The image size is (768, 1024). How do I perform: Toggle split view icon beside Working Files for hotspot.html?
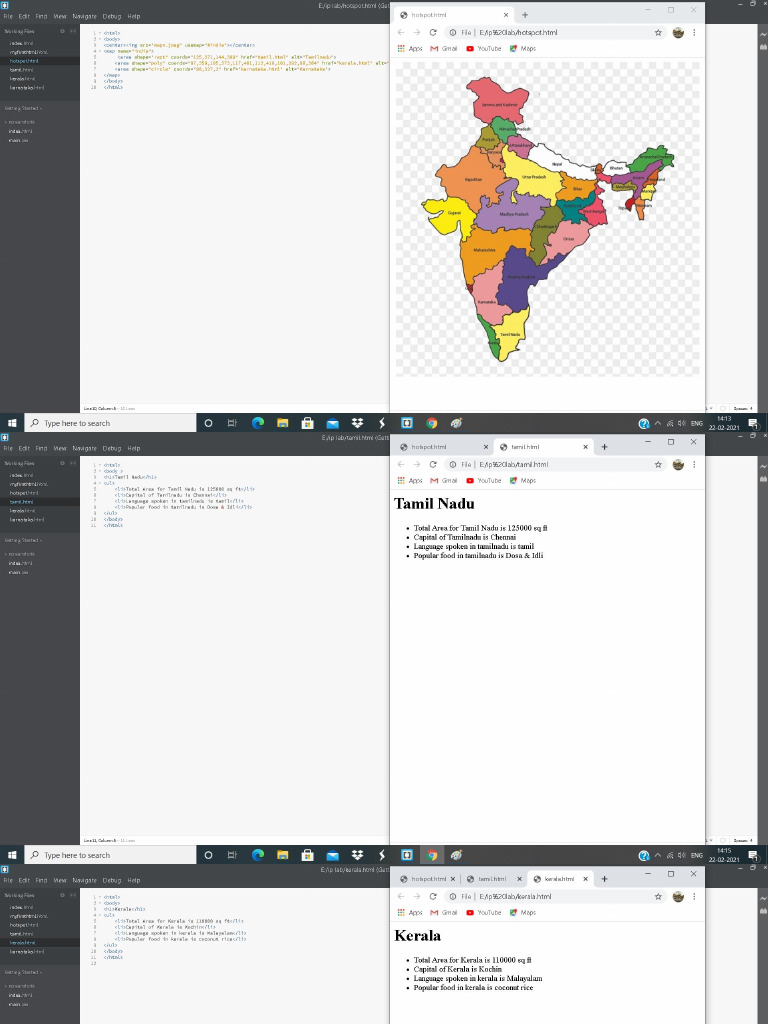coord(71,31)
